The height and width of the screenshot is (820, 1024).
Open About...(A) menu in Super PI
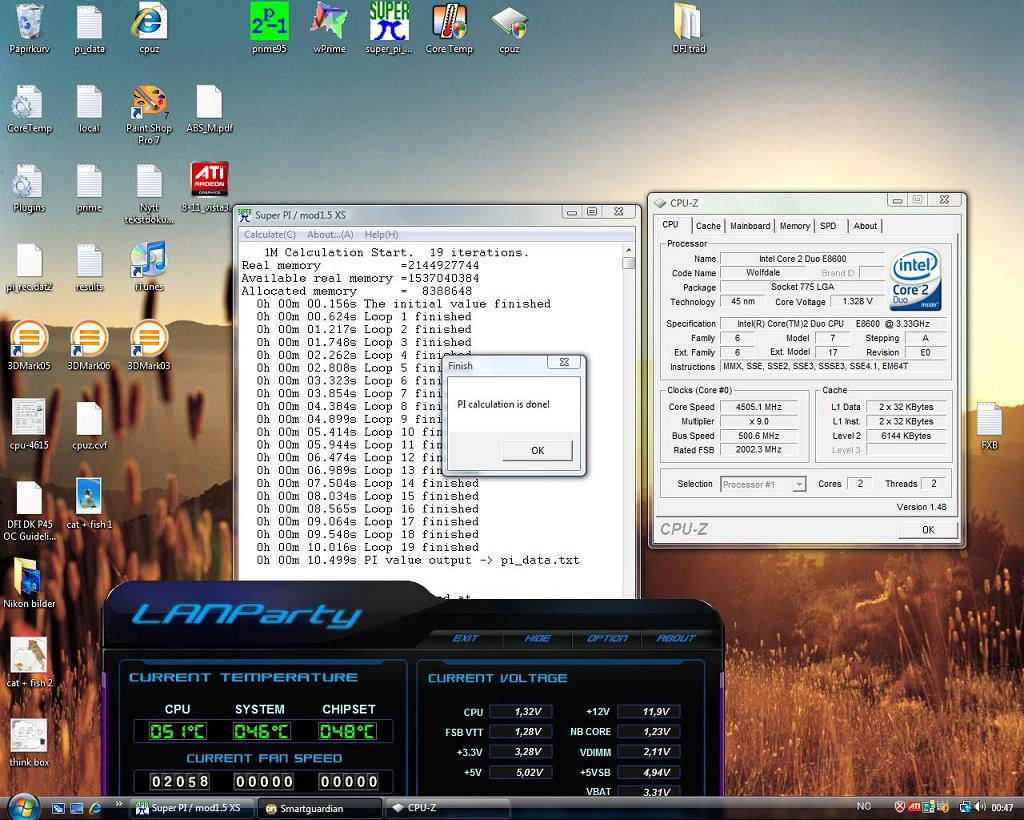330,234
